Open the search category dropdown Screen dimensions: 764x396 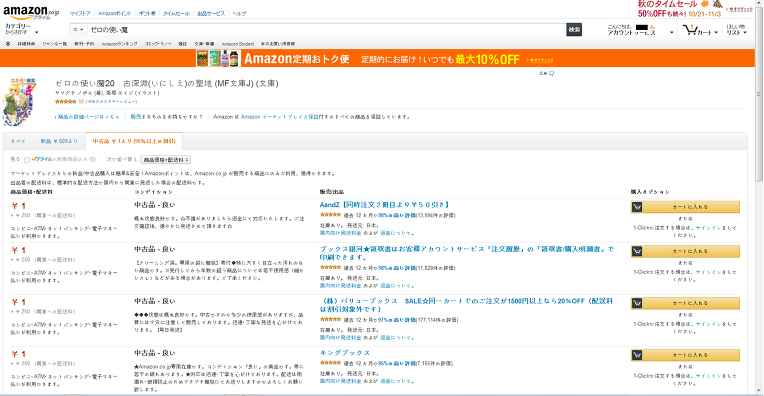[x=78, y=30]
